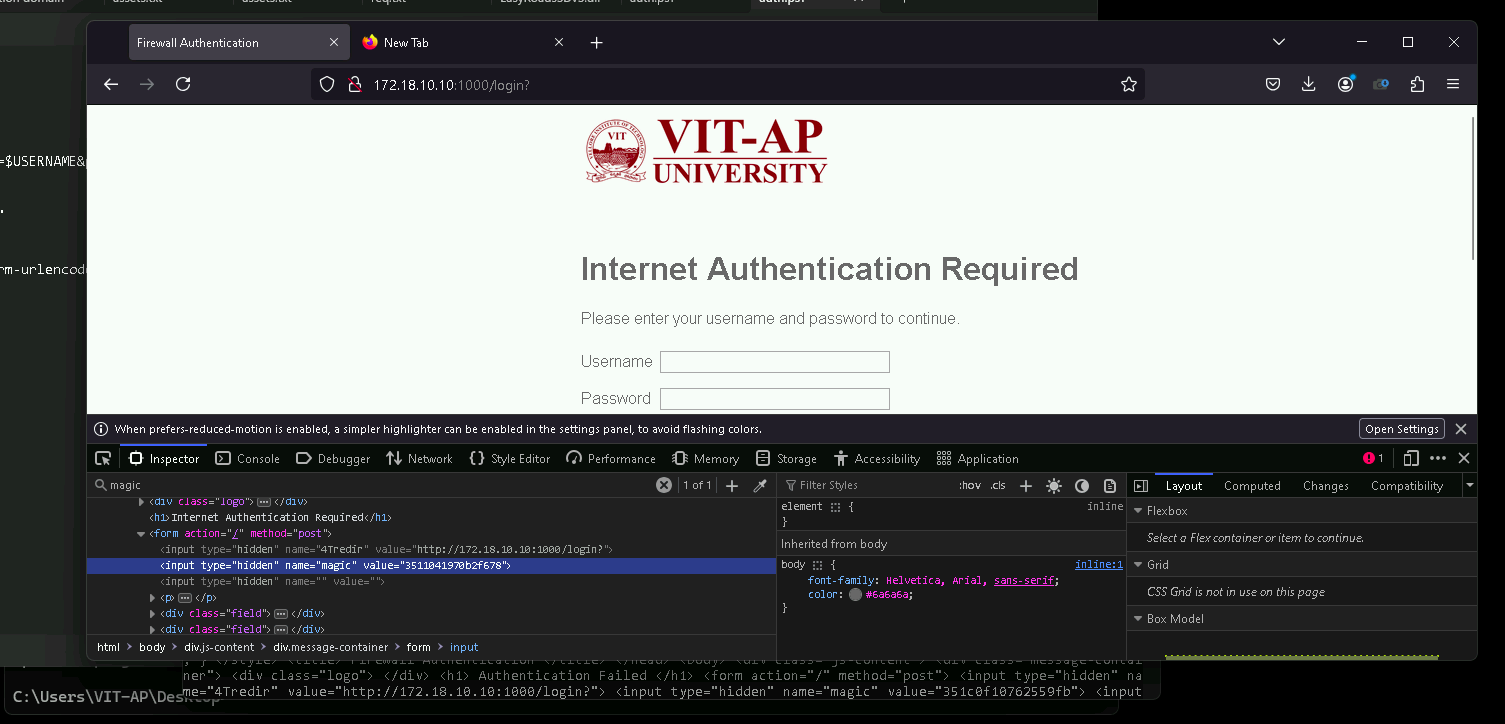
Task: Collapse the Flexbox section
Action: coord(1138,511)
